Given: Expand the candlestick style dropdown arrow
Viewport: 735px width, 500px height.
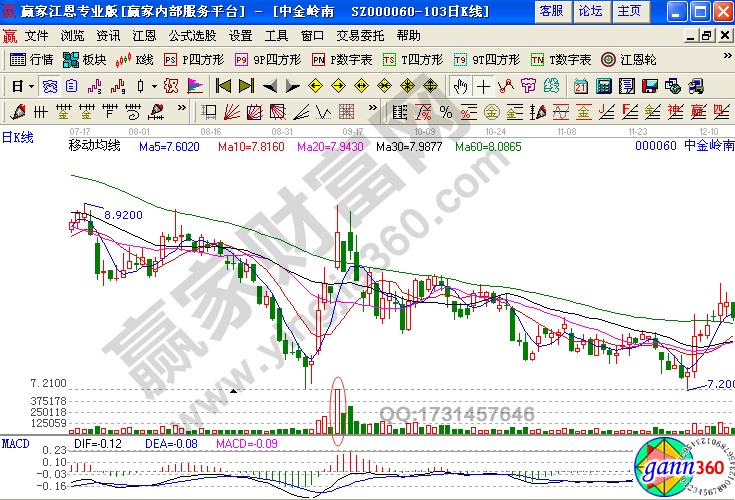Looking at the screenshot, I should [x=153, y=85].
